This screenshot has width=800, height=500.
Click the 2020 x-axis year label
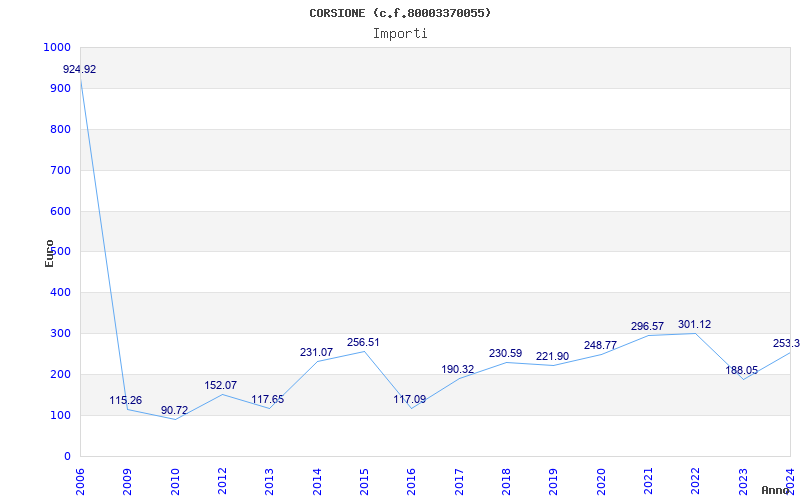point(601,482)
